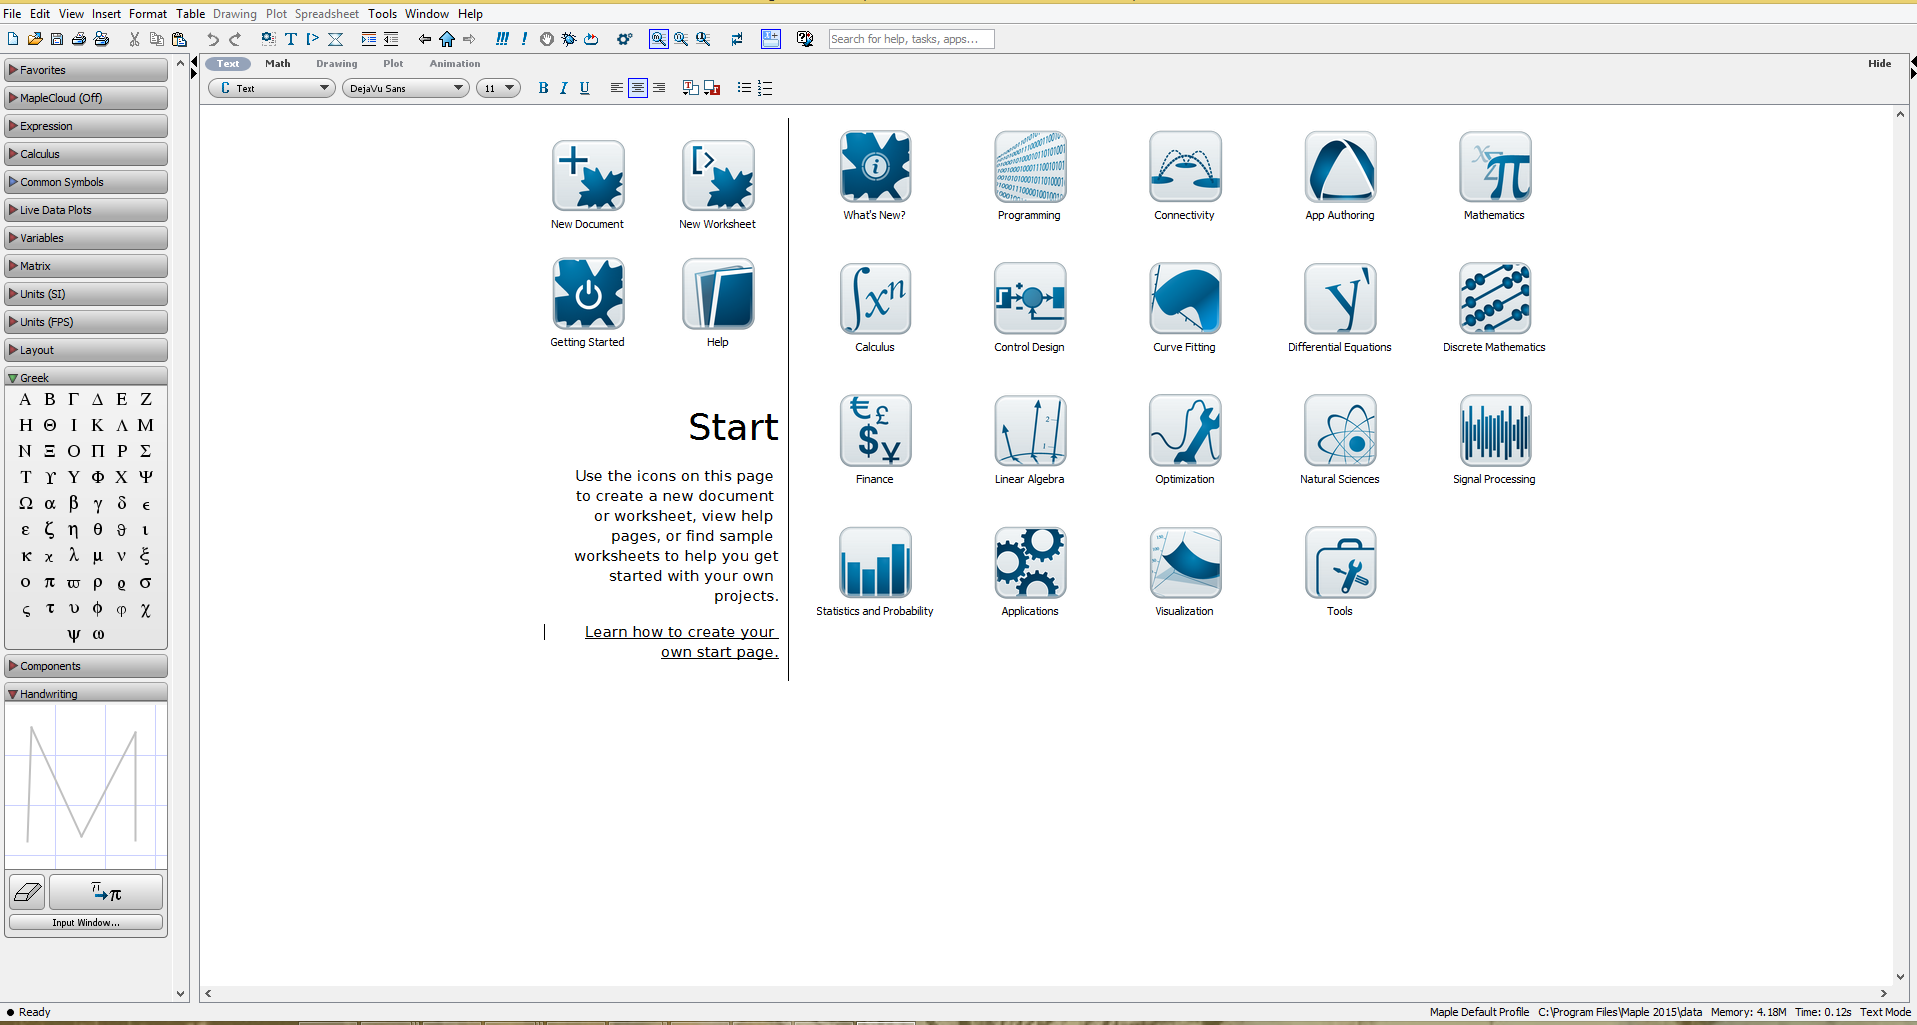The height and width of the screenshot is (1025, 1917).
Task: Click Hide at top right of context bar
Action: 1880,64
